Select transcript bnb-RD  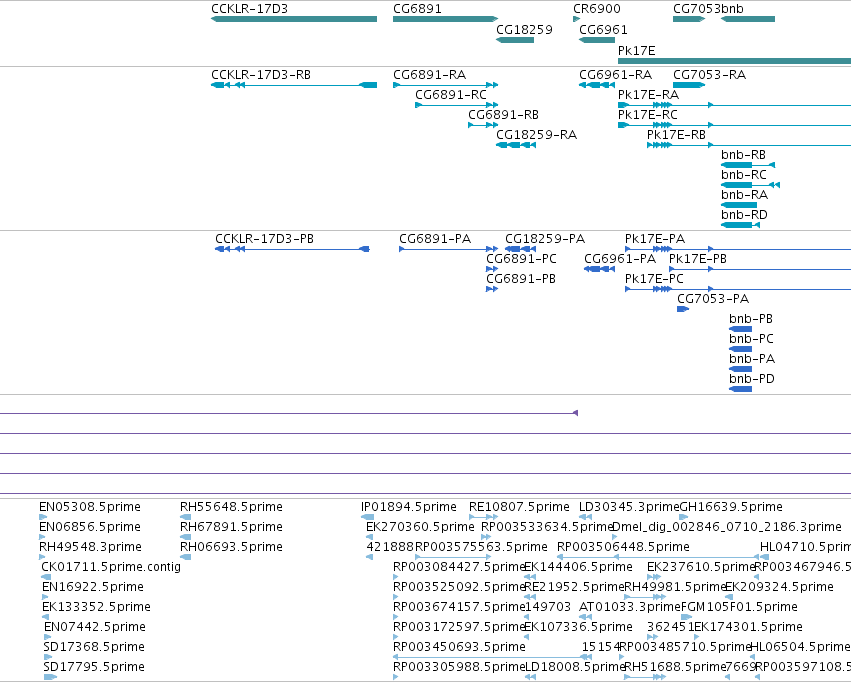tap(740, 225)
